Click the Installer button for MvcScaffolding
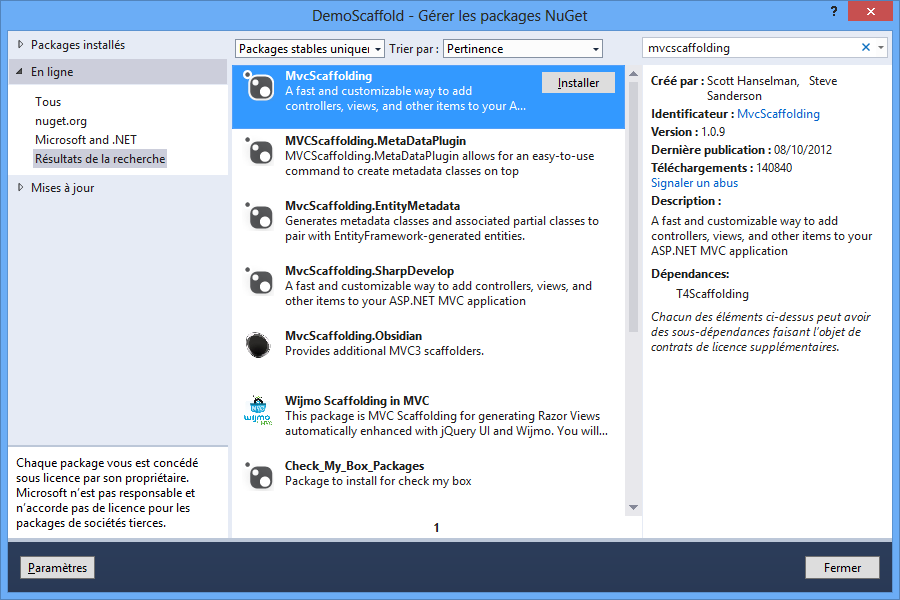The height and width of the screenshot is (600, 900). [x=578, y=83]
